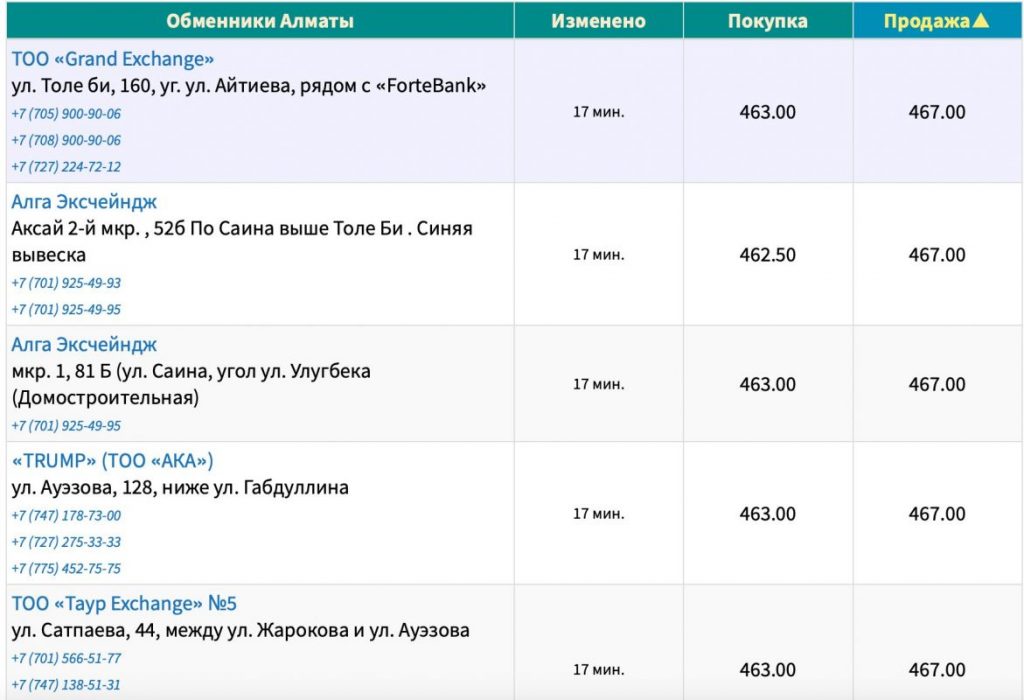Image resolution: width=1024 pixels, height=700 pixels.
Task: Call number +7 (701) 925-49-93
Action: [66, 283]
